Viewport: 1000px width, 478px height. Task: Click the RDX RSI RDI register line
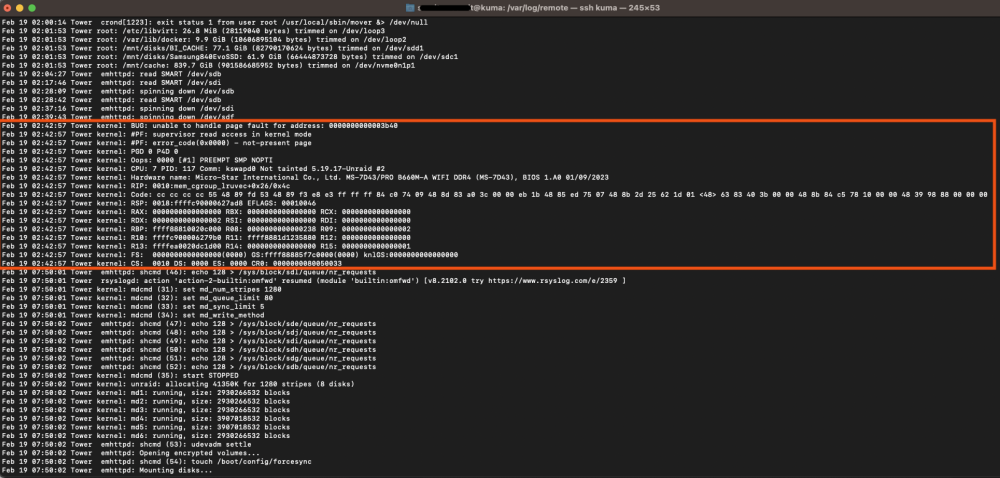pos(206,221)
